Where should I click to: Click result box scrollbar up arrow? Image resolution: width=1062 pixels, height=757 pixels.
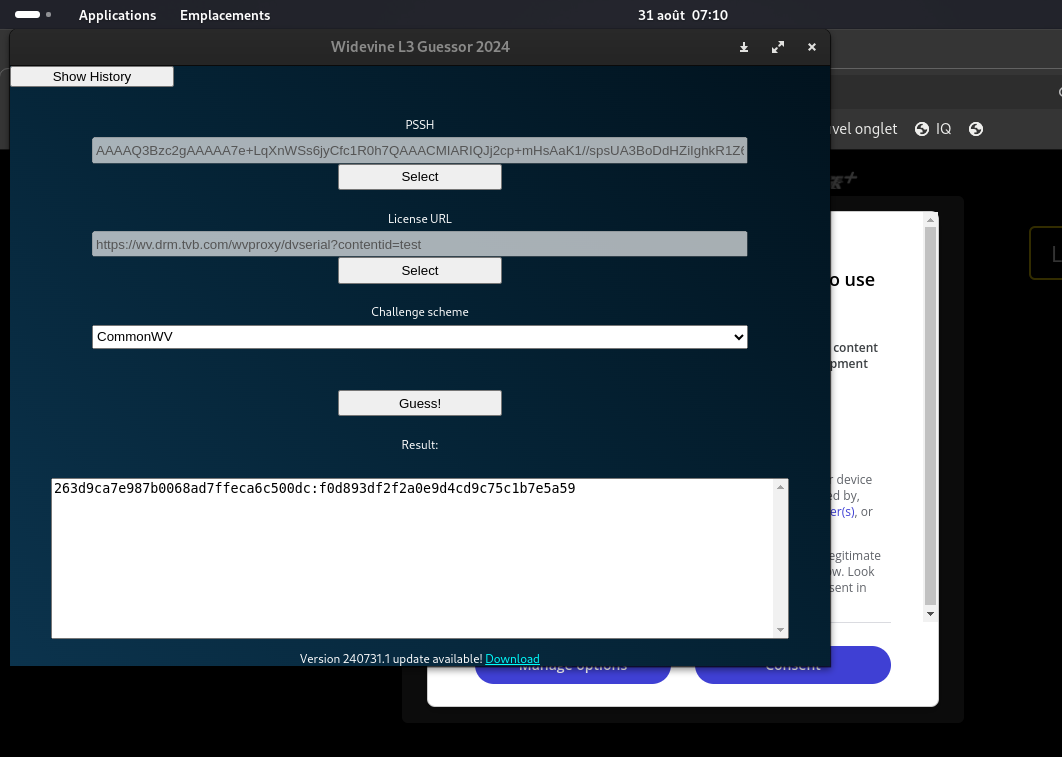pyautogui.click(x=780, y=487)
